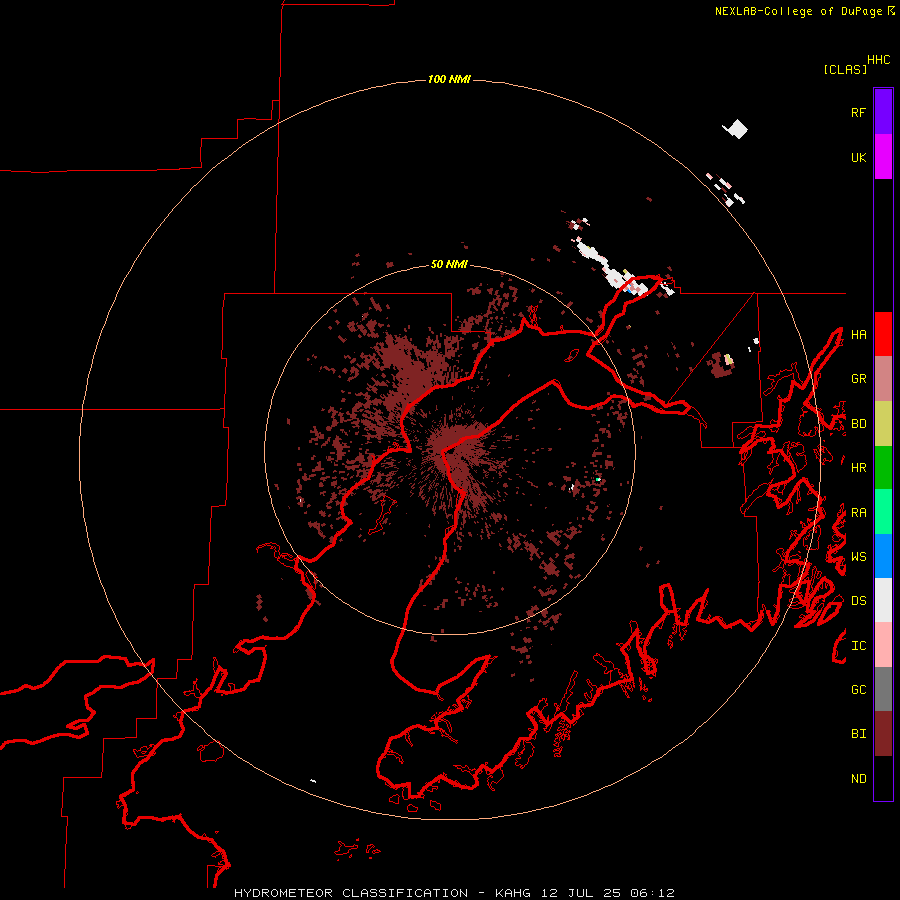Screen dimensions: 900x900
Task: Click the HA legend label
Action: (x=858, y=334)
